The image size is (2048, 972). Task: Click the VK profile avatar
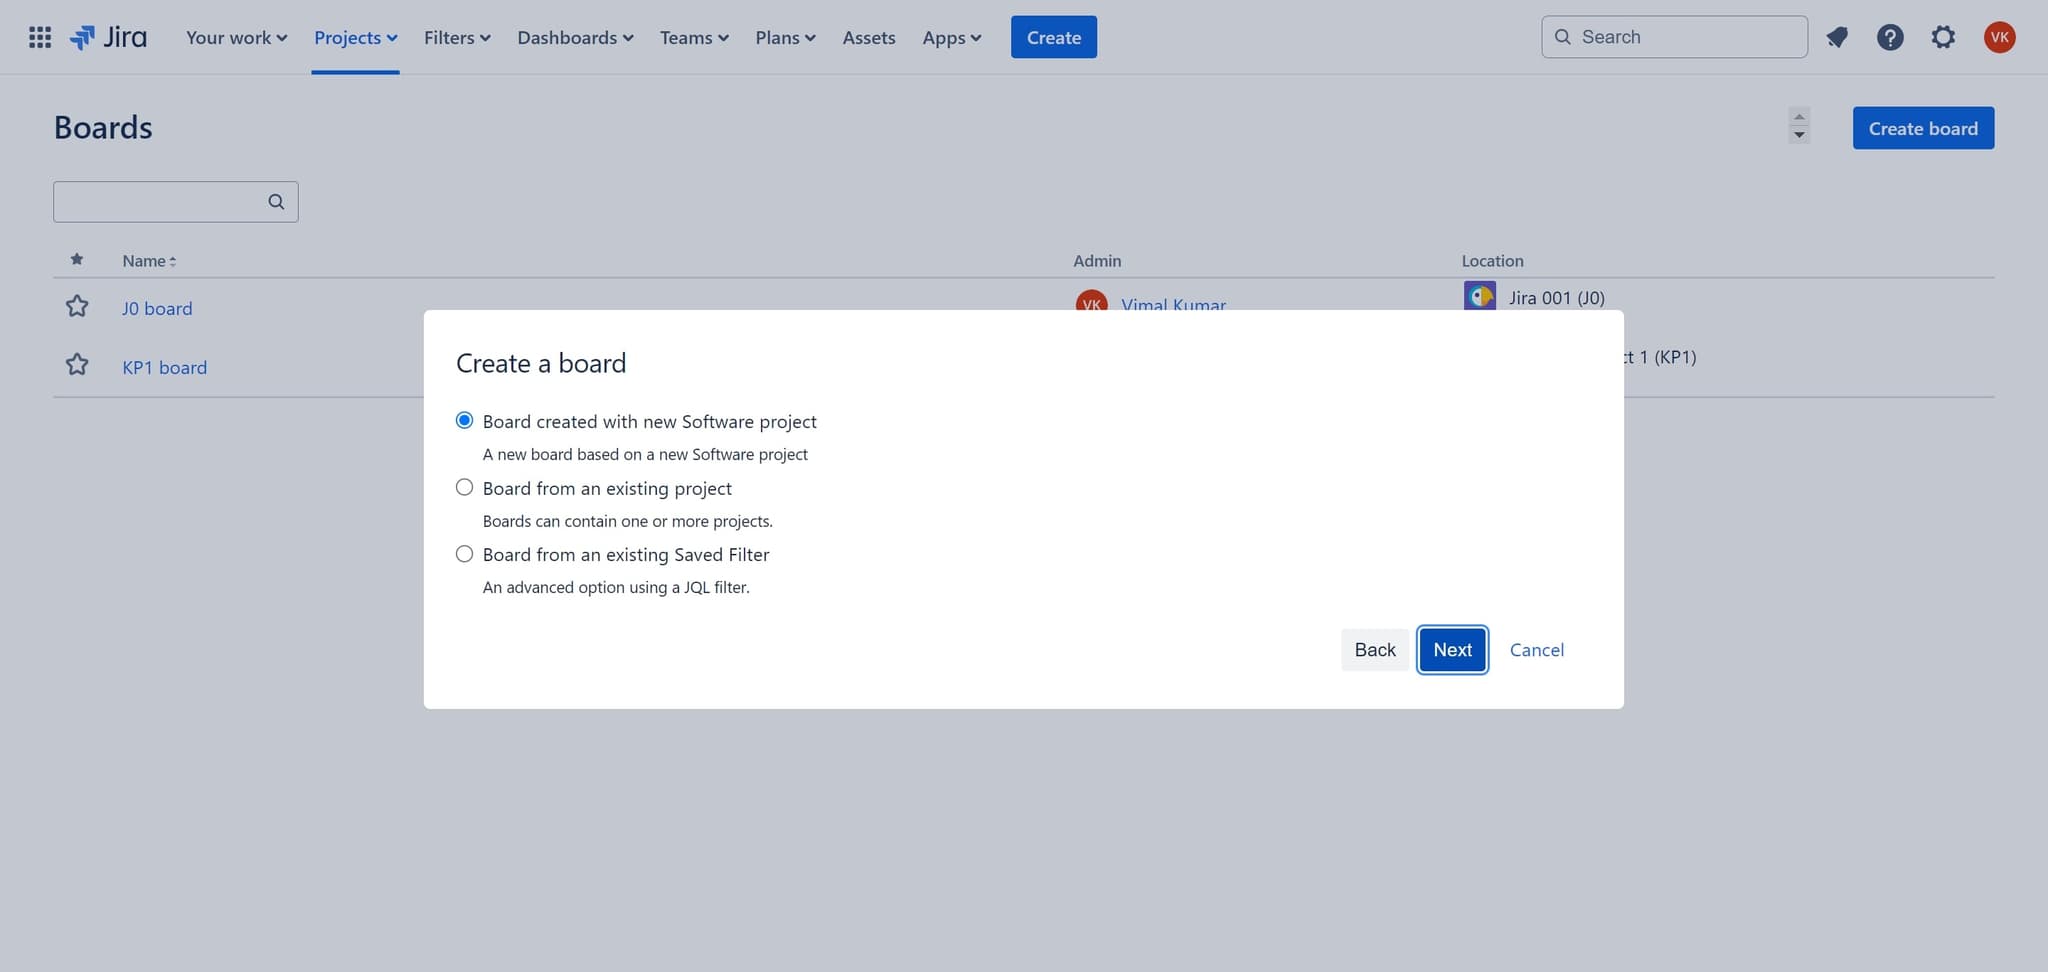coord(1999,38)
